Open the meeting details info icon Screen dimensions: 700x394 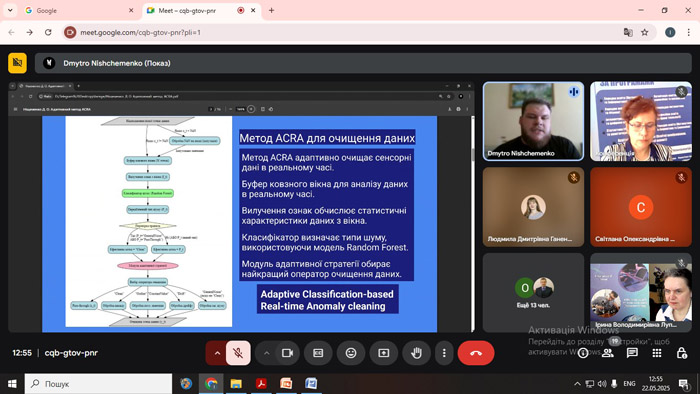coord(583,353)
